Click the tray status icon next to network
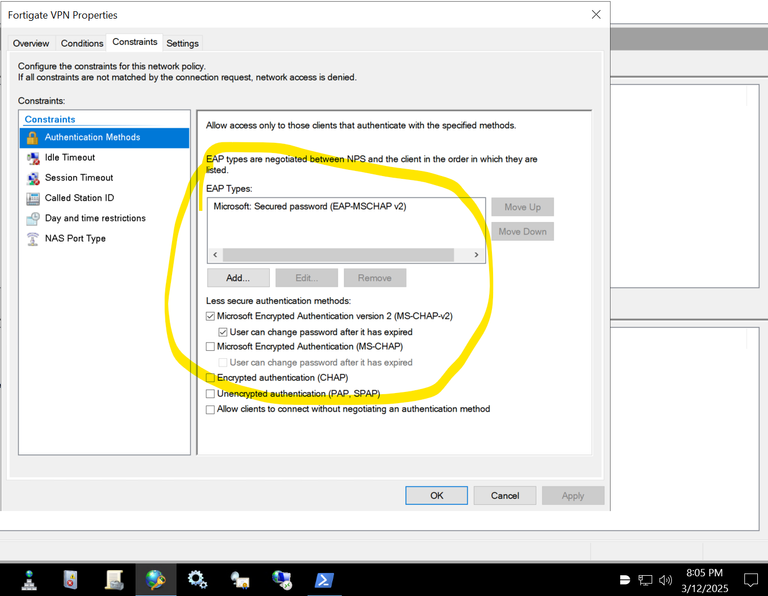768x596 pixels. pyautogui.click(x=624, y=580)
